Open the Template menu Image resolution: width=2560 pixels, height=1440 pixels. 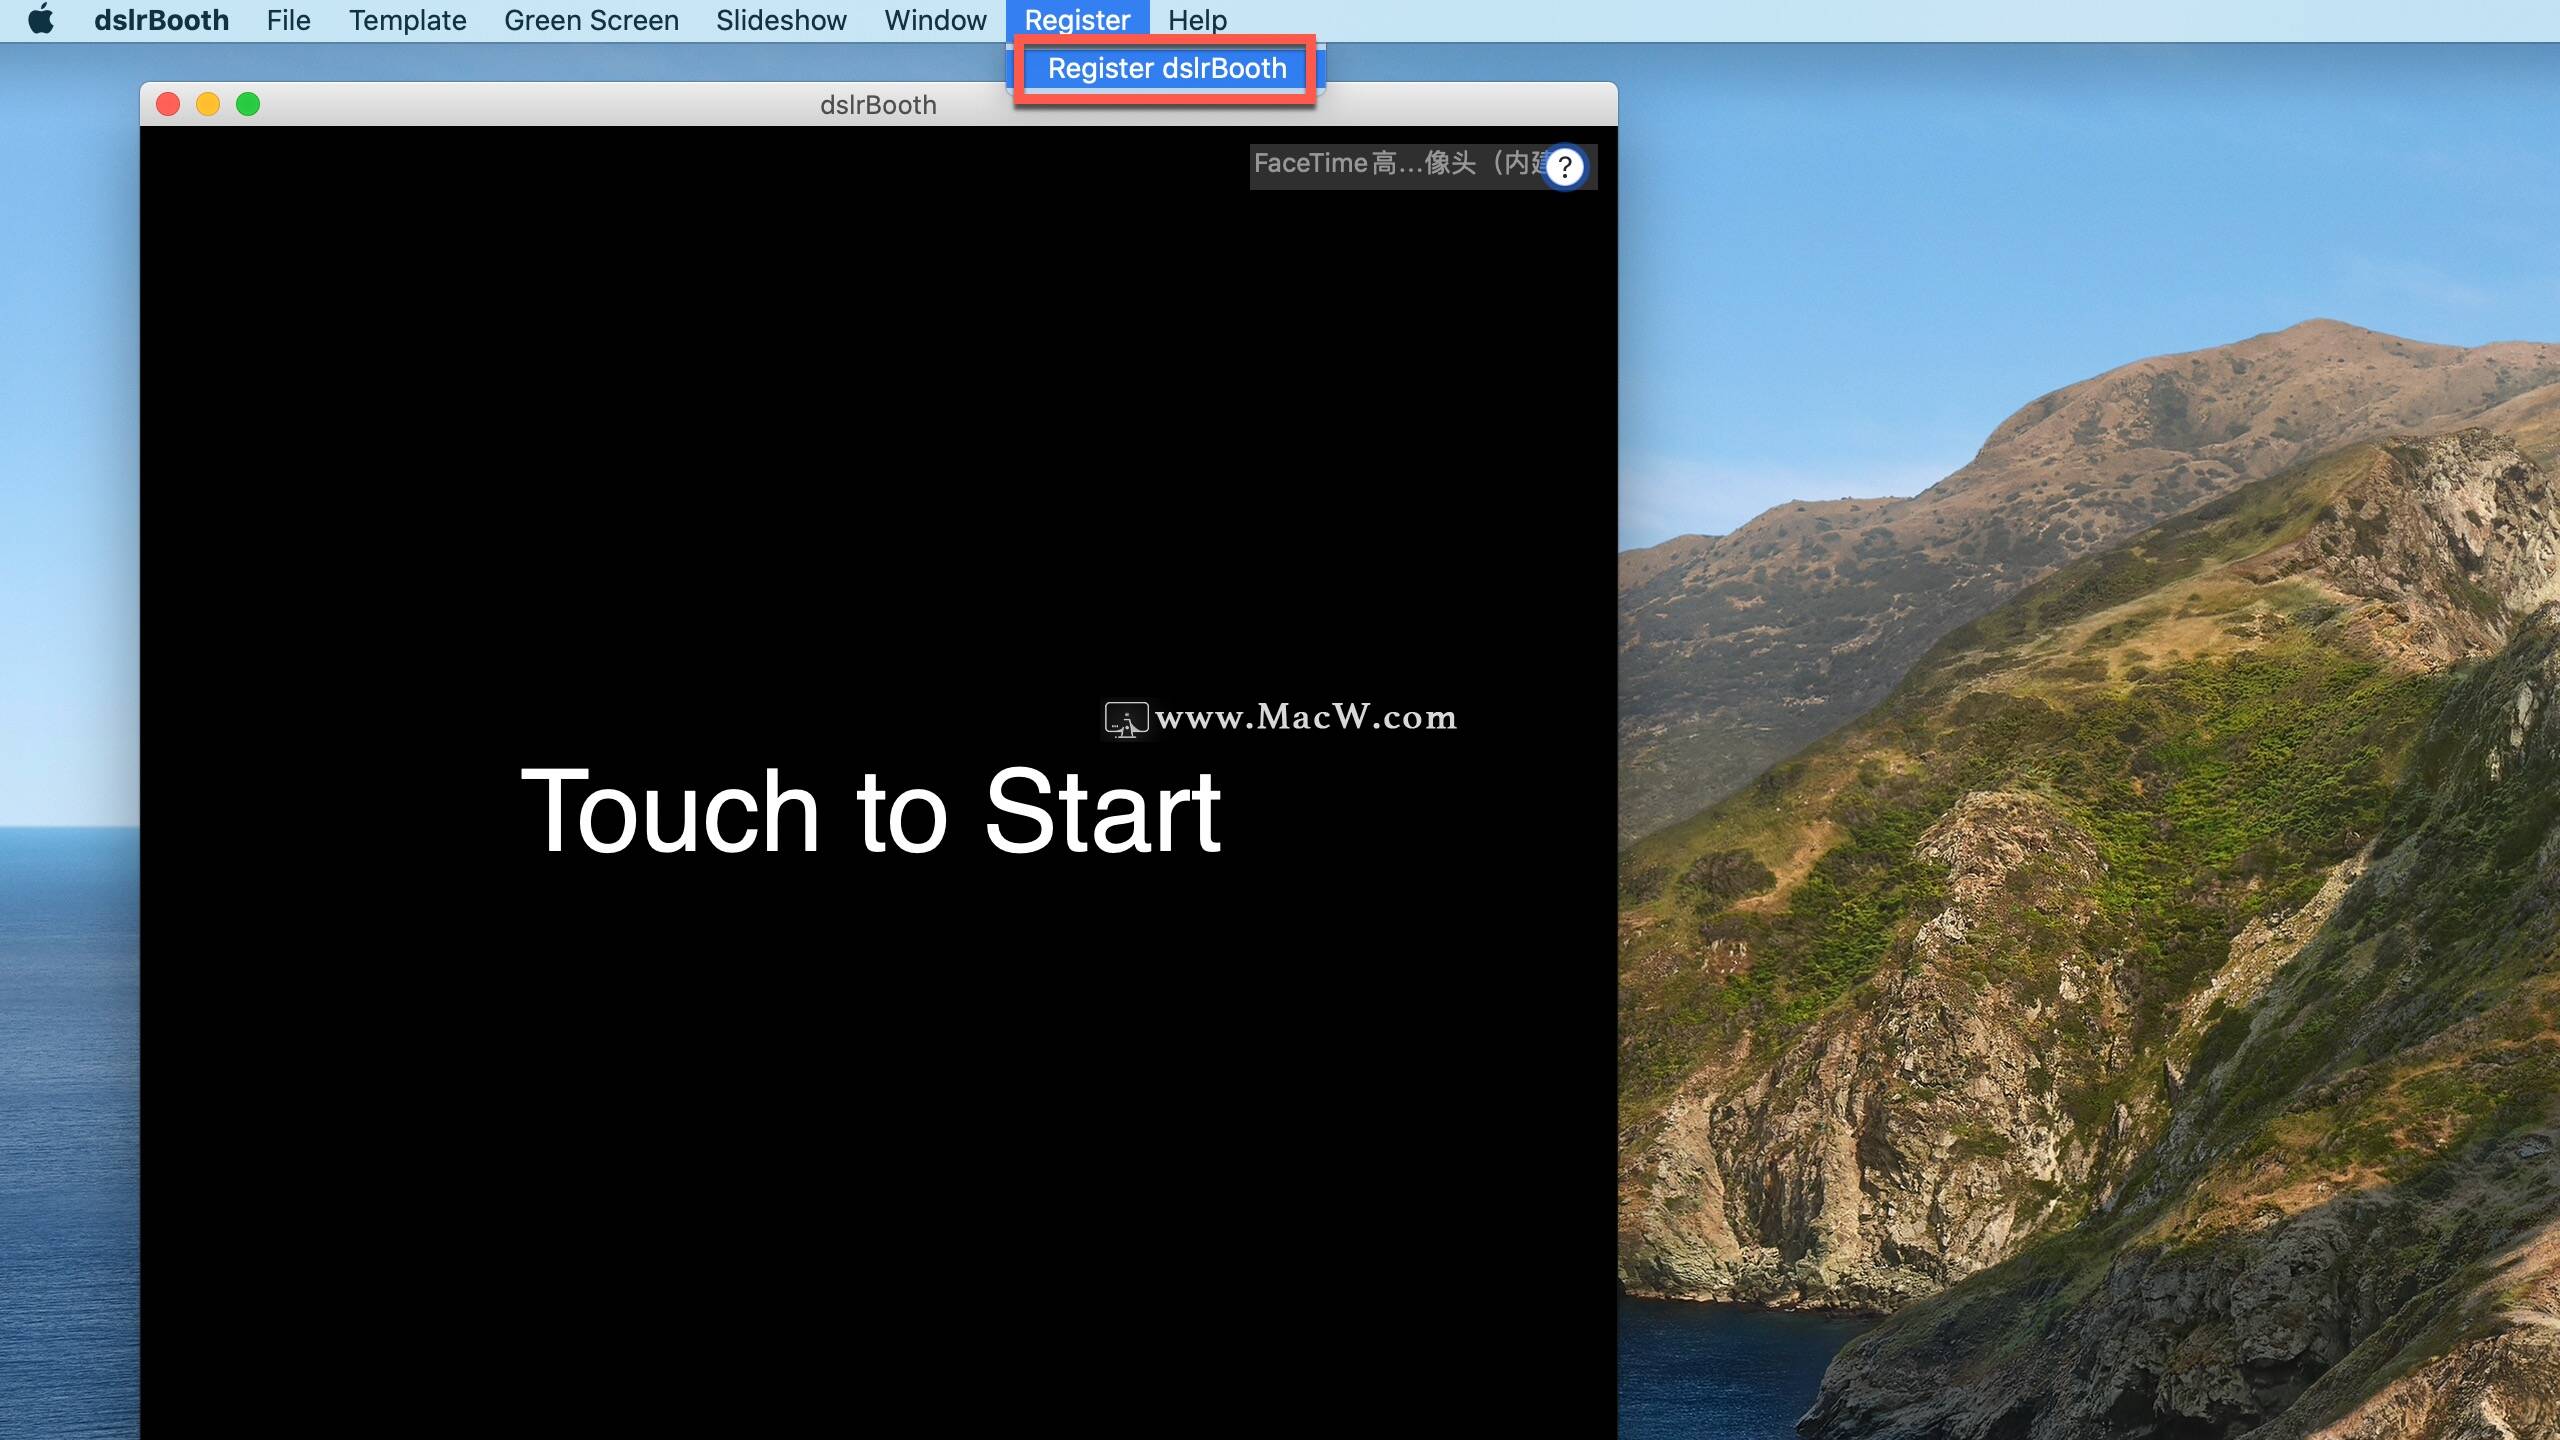click(x=407, y=20)
